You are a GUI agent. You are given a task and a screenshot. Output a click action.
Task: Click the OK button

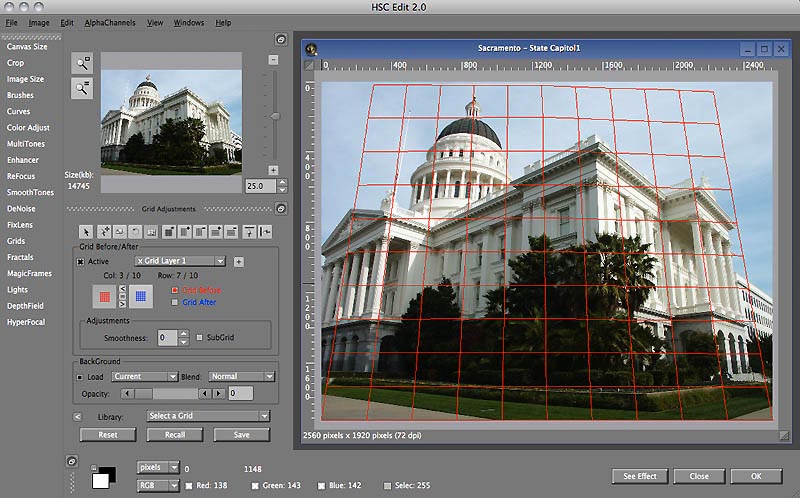tap(756, 476)
